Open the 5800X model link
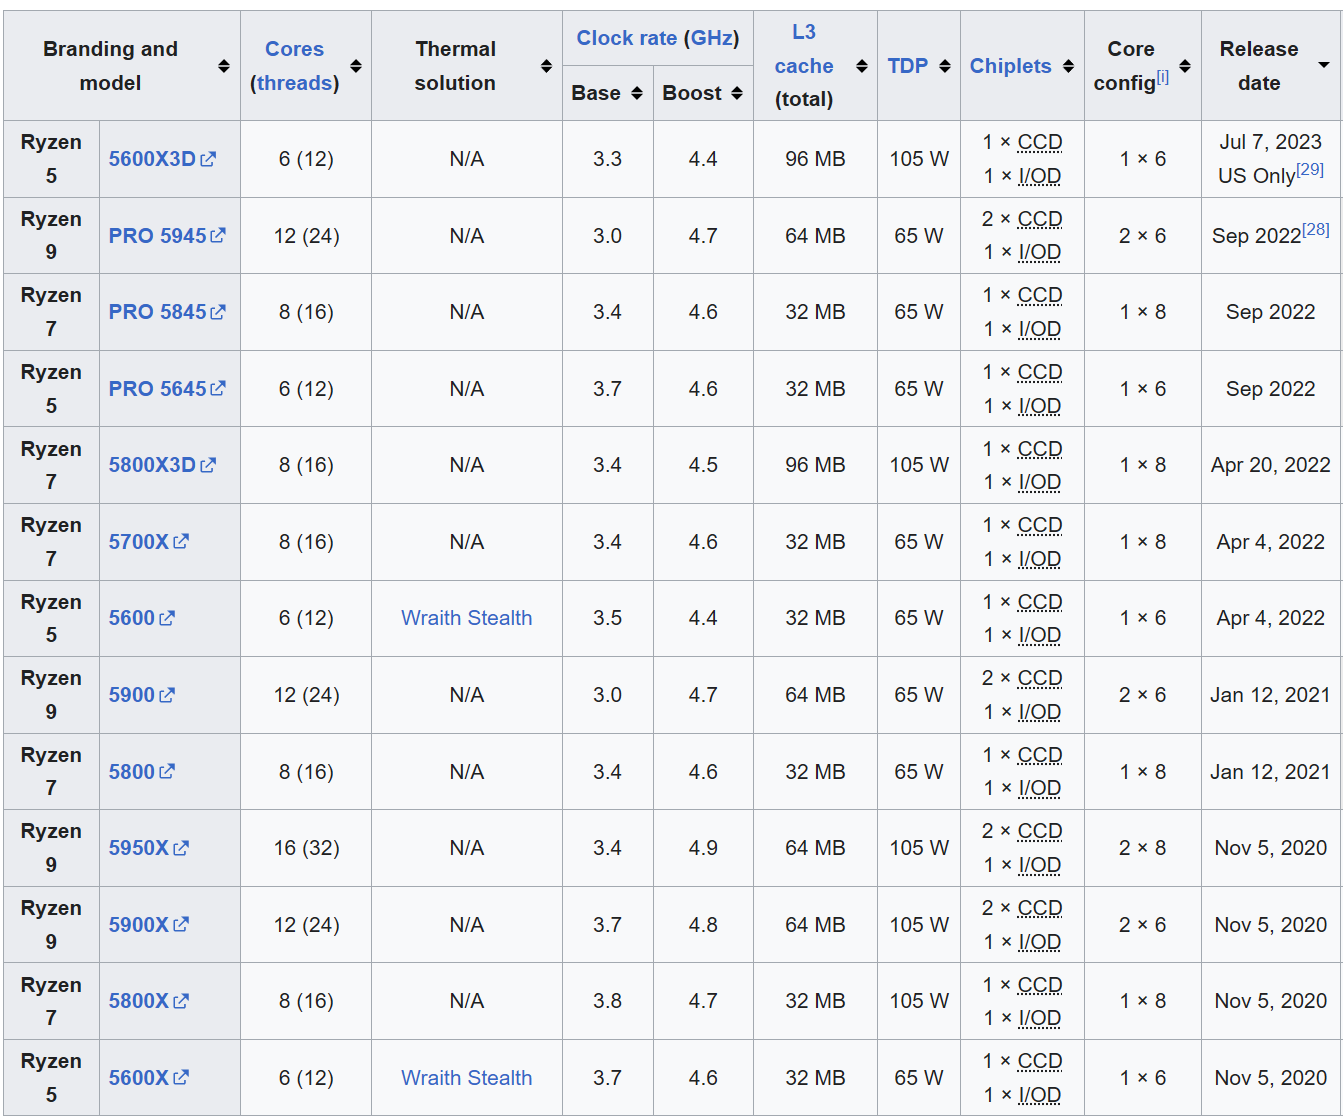 [149, 1001]
